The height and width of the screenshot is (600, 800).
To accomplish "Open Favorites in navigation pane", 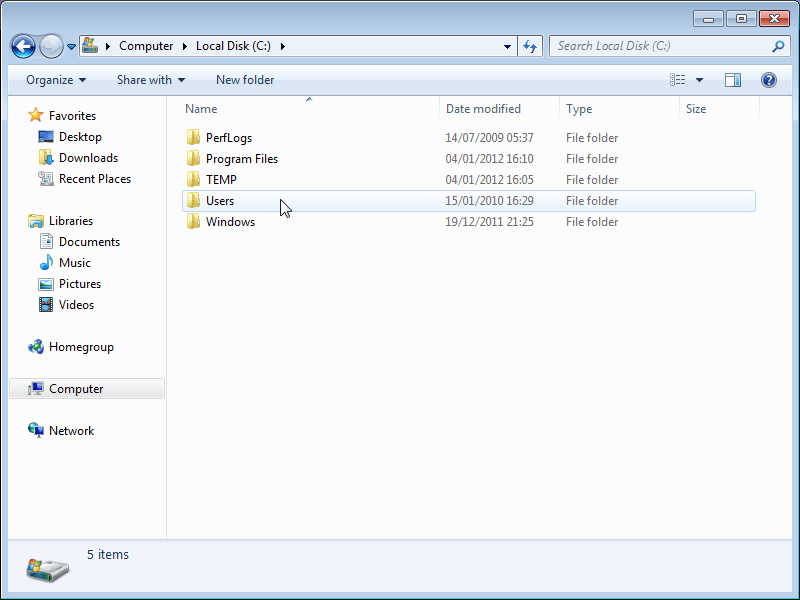I will [72, 116].
